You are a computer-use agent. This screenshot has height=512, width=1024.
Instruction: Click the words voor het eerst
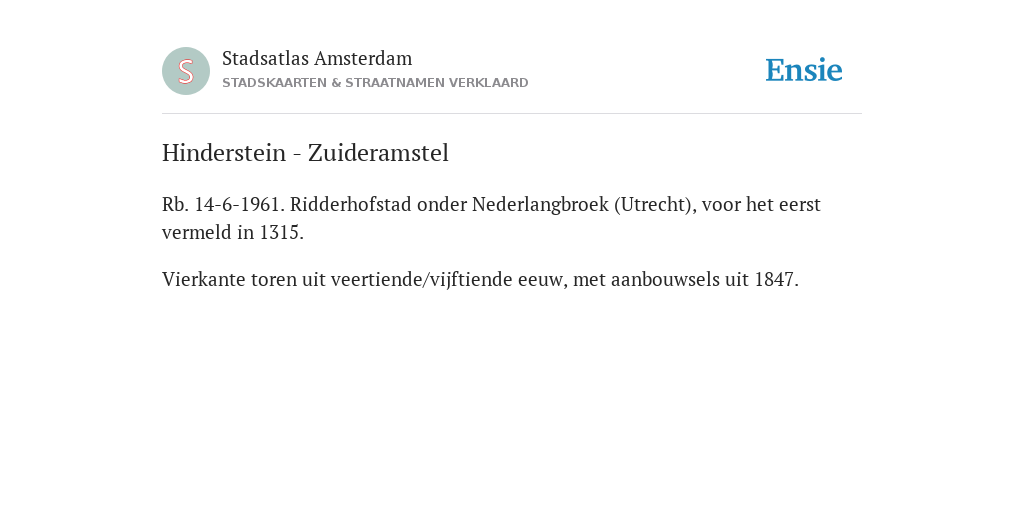[x=761, y=204]
